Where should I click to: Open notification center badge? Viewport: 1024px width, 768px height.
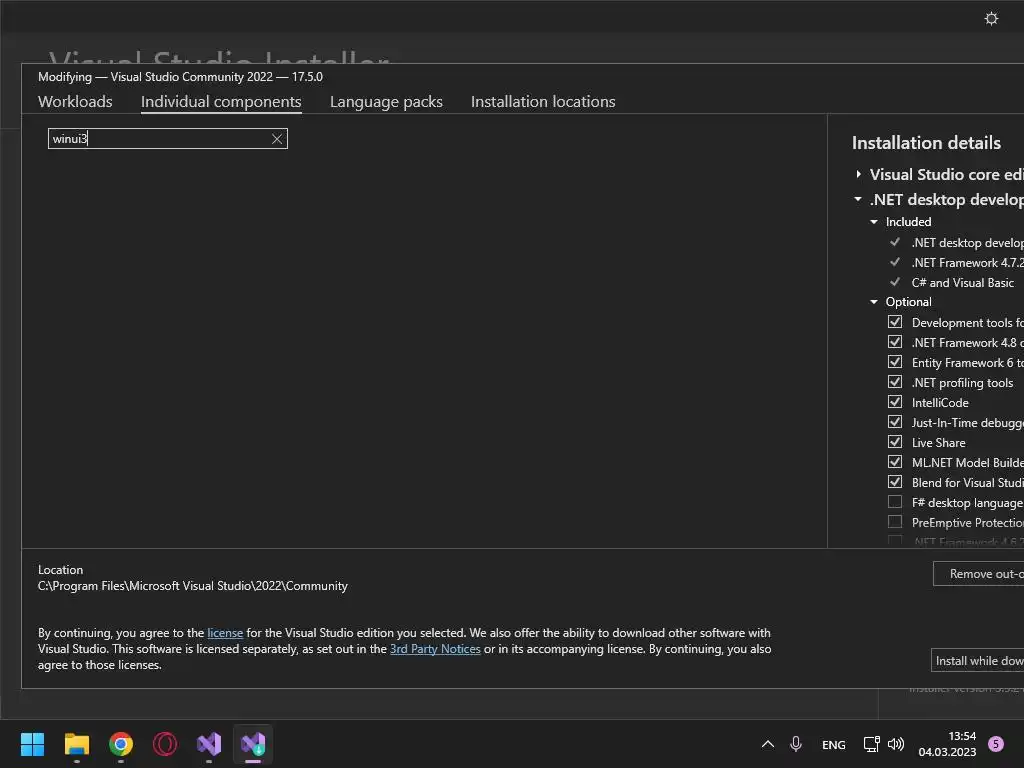pyautogui.click(x=995, y=744)
